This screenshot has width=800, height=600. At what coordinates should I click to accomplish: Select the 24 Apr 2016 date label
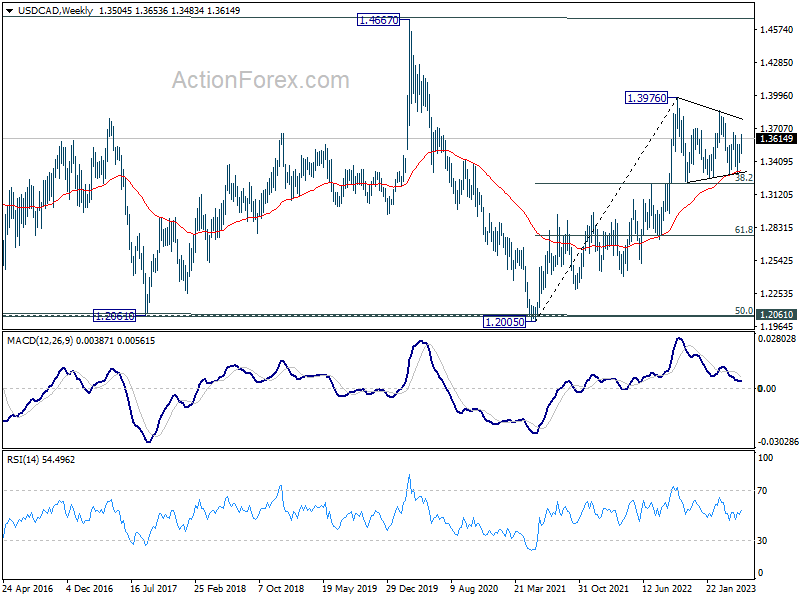[x=28, y=588]
